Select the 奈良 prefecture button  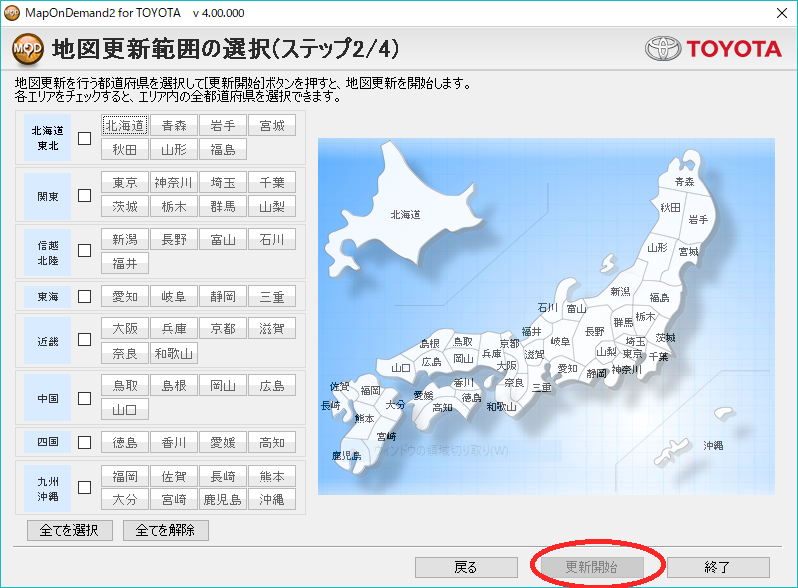point(125,353)
